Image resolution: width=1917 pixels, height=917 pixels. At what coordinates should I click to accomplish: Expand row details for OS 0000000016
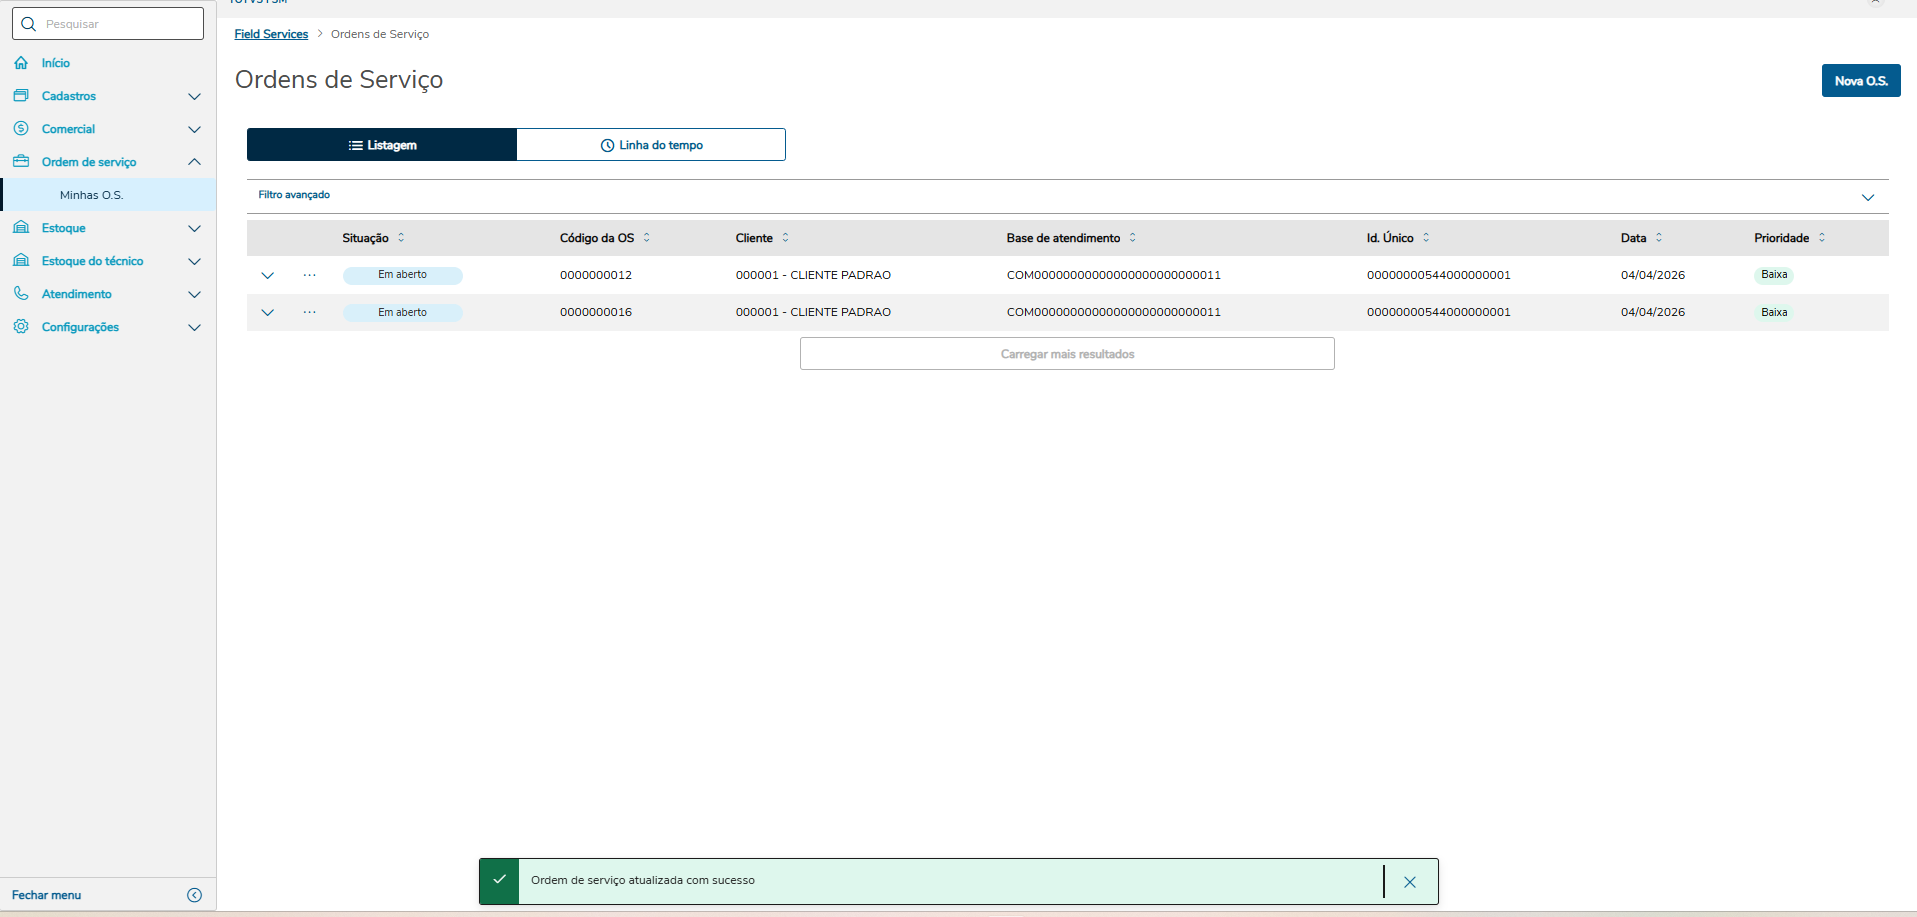[268, 312]
